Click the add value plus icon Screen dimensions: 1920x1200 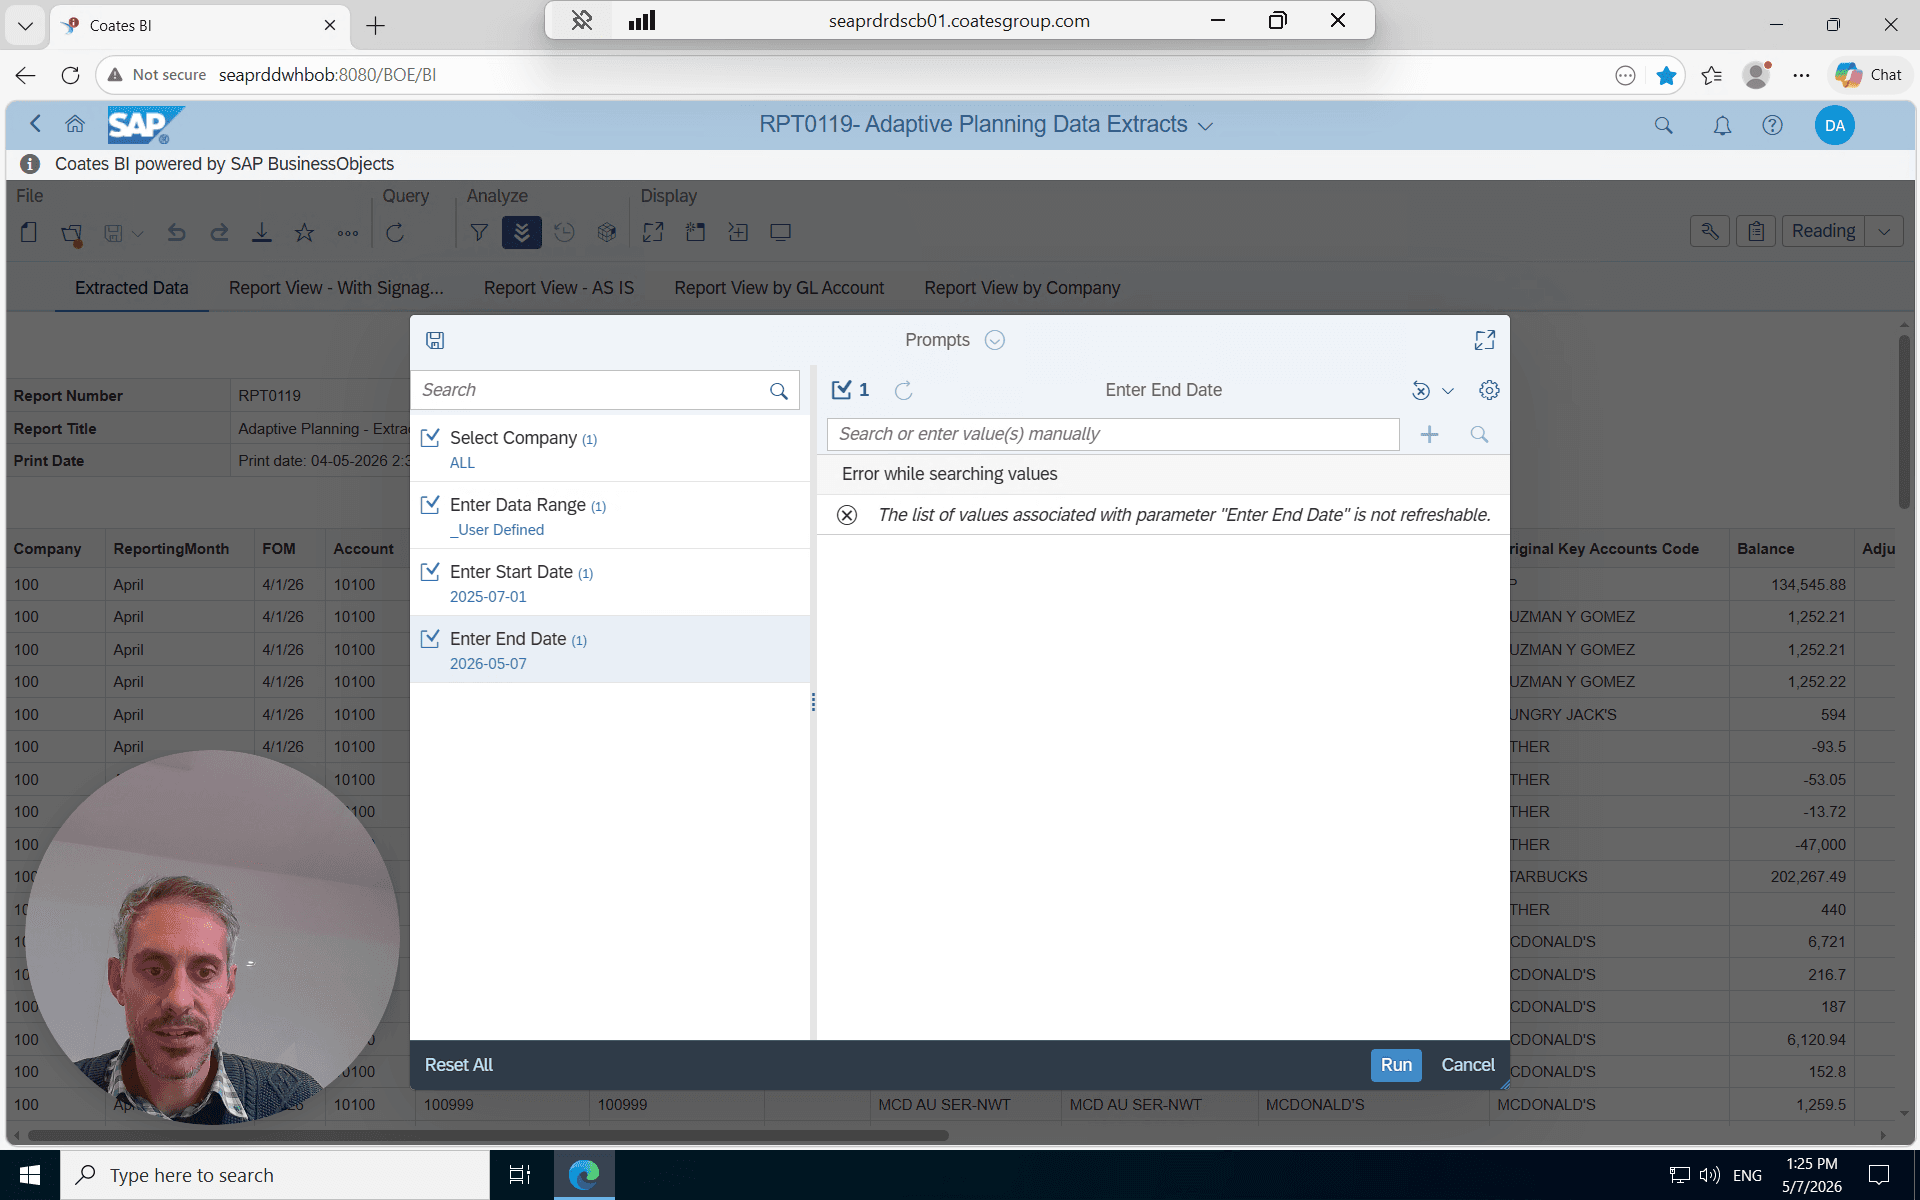(1429, 434)
